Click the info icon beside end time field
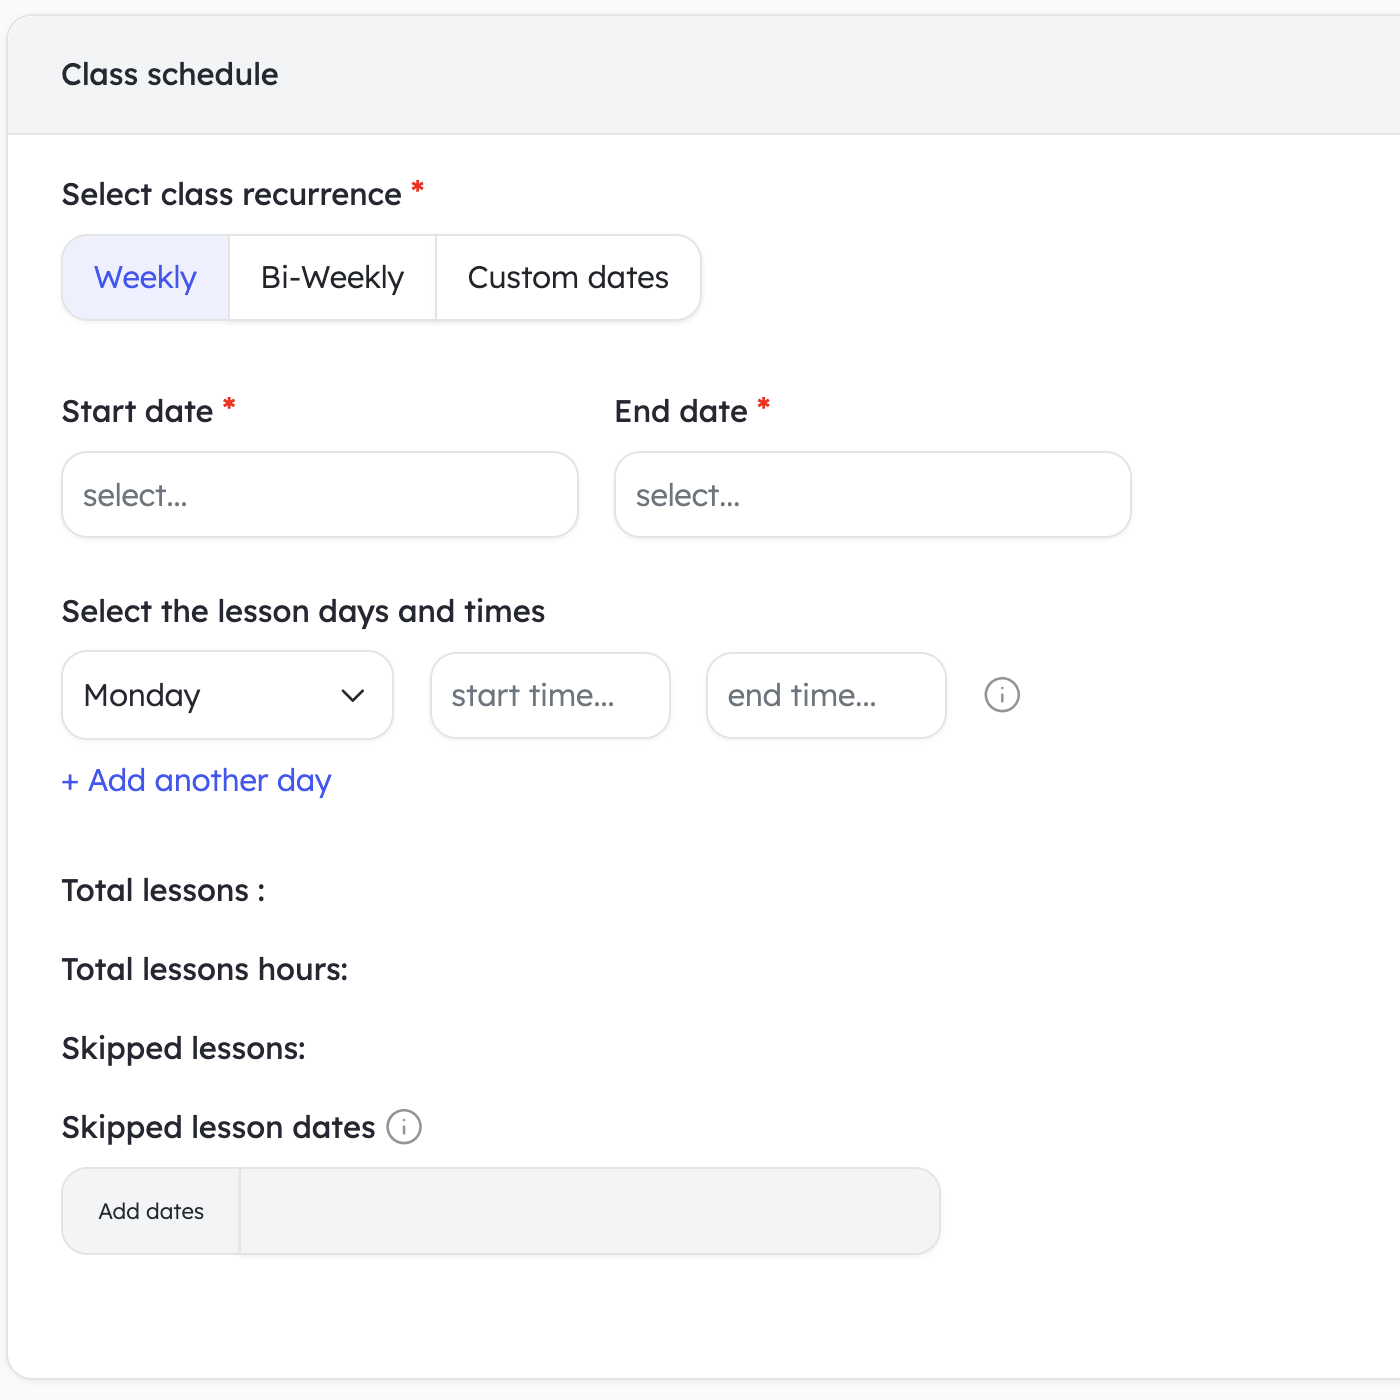This screenshot has width=1400, height=1400. [1001, 695]
